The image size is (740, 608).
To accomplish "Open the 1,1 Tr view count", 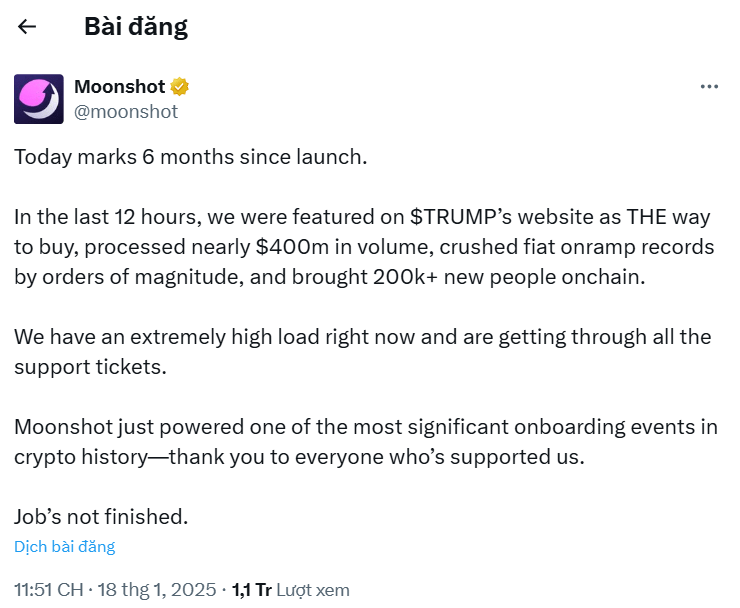I will point(252,590).
